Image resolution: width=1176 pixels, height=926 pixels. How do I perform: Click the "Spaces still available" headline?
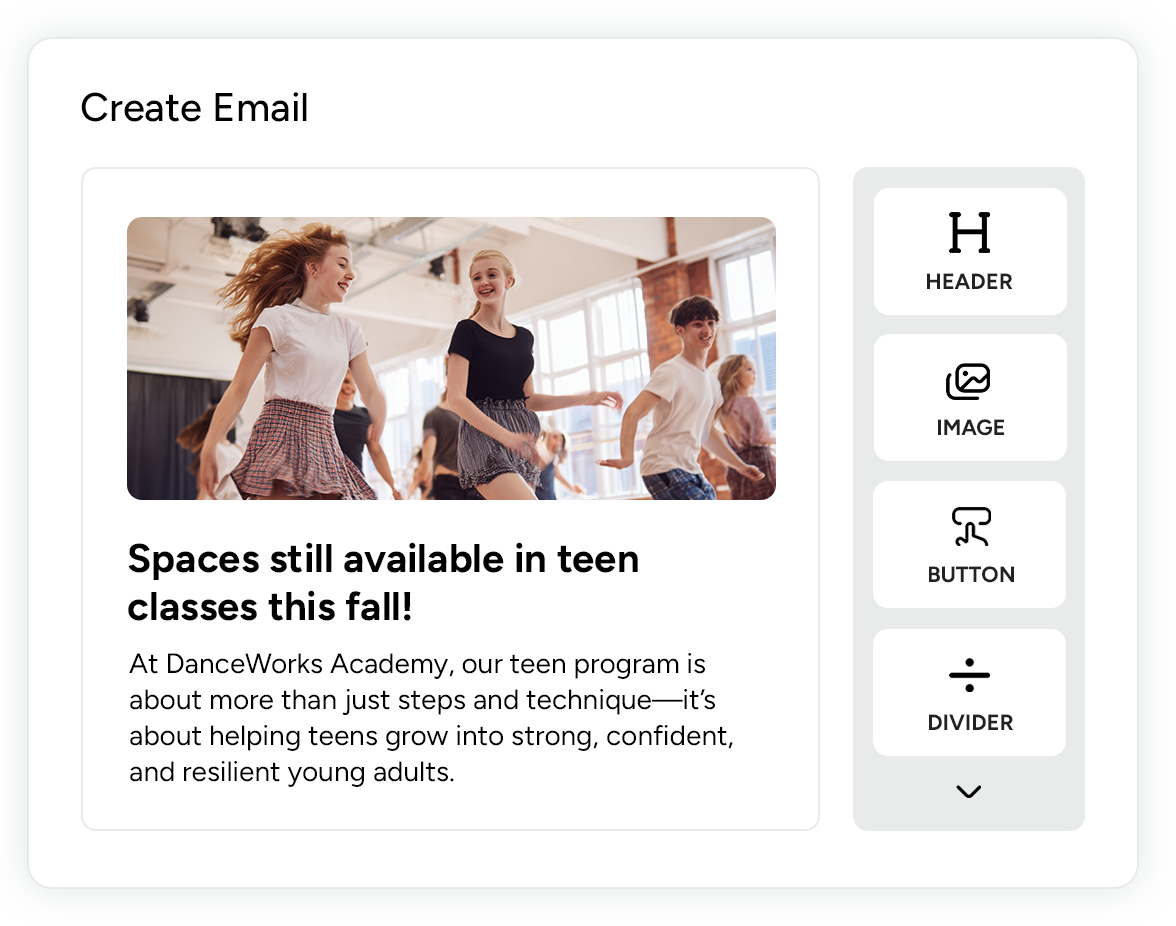click(383, 559)
